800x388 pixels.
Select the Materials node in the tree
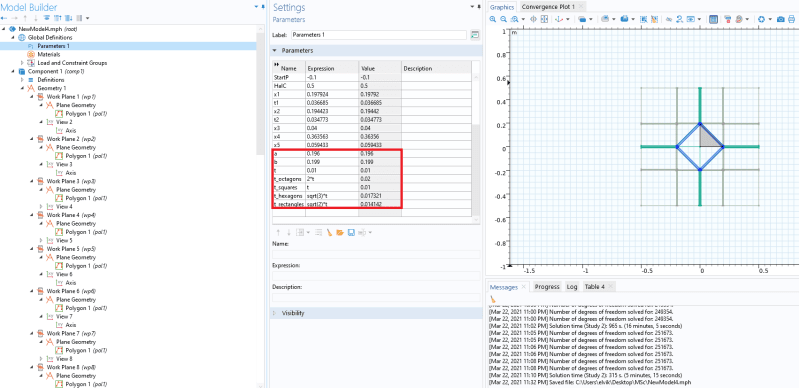[49, 54]
